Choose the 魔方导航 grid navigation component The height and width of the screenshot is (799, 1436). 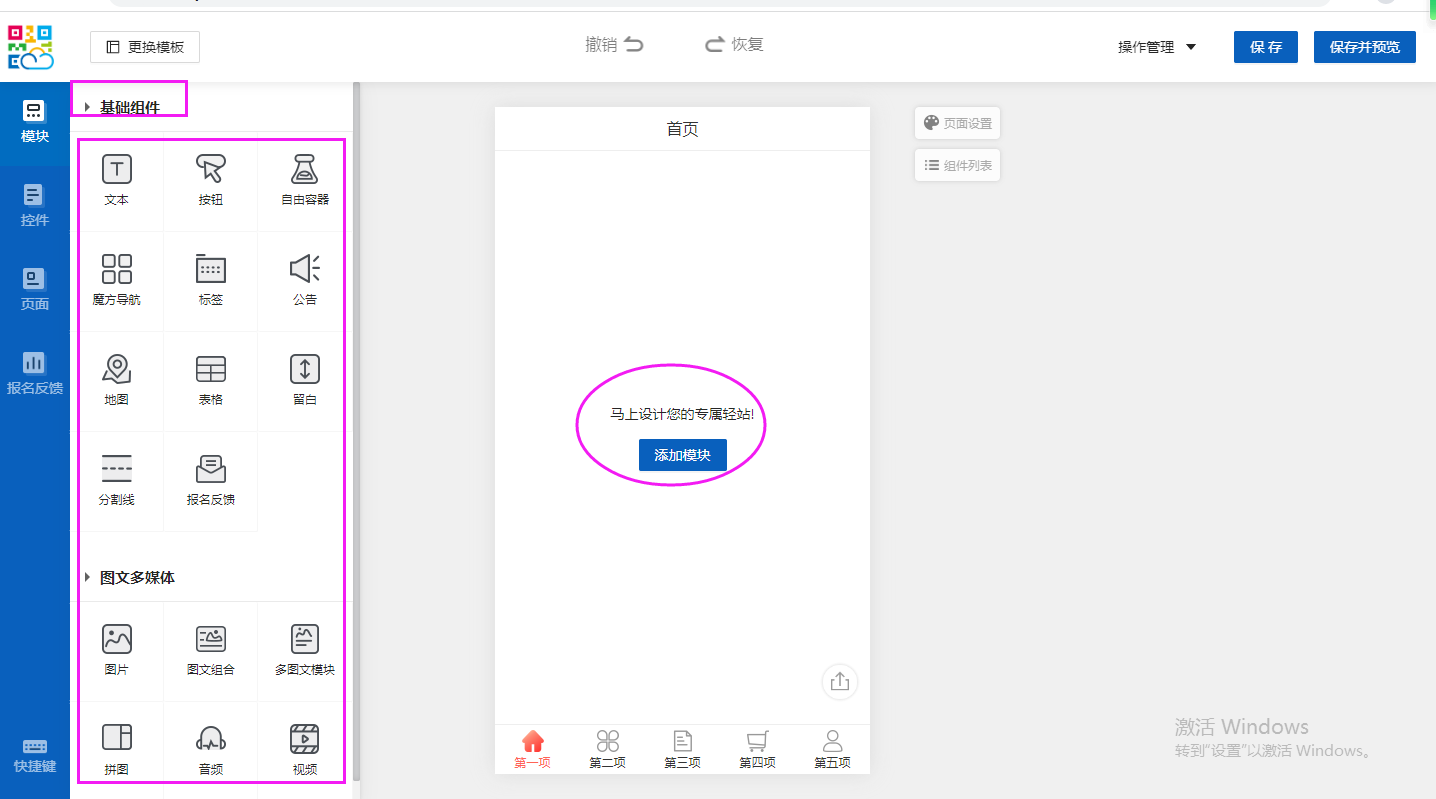(117, 270)
